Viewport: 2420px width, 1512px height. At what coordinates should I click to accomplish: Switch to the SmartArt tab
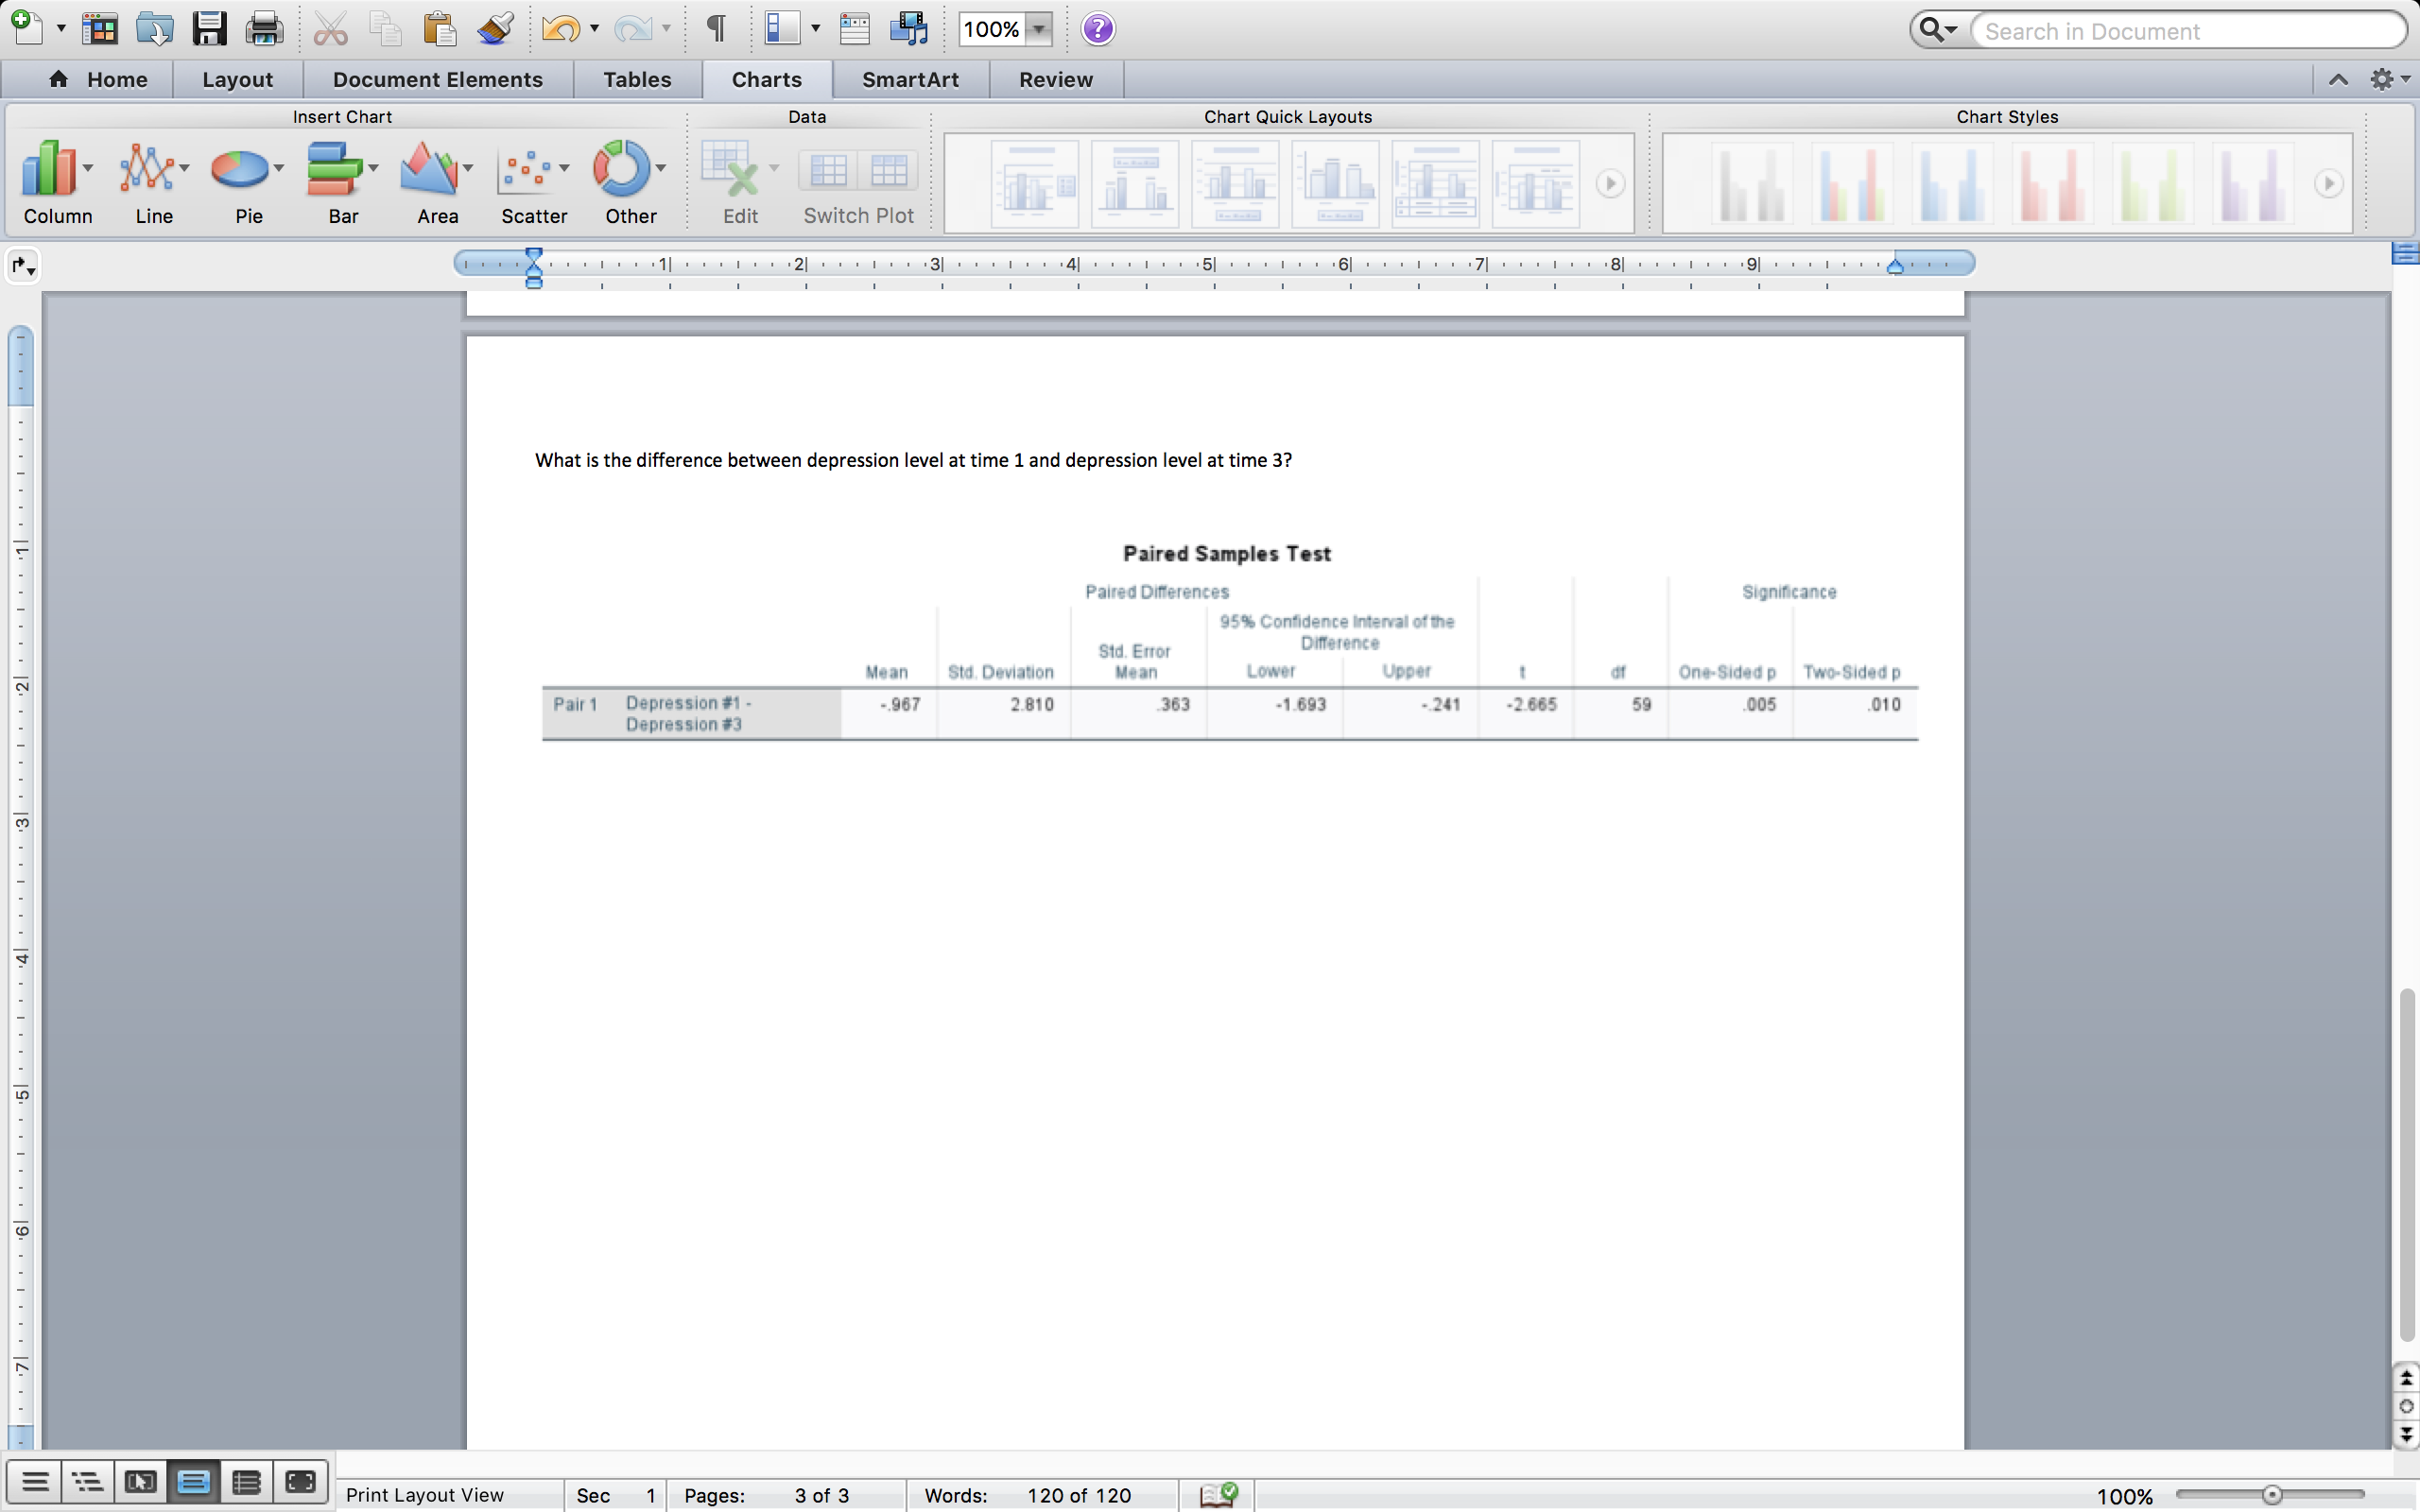click(x=910, y=79)
